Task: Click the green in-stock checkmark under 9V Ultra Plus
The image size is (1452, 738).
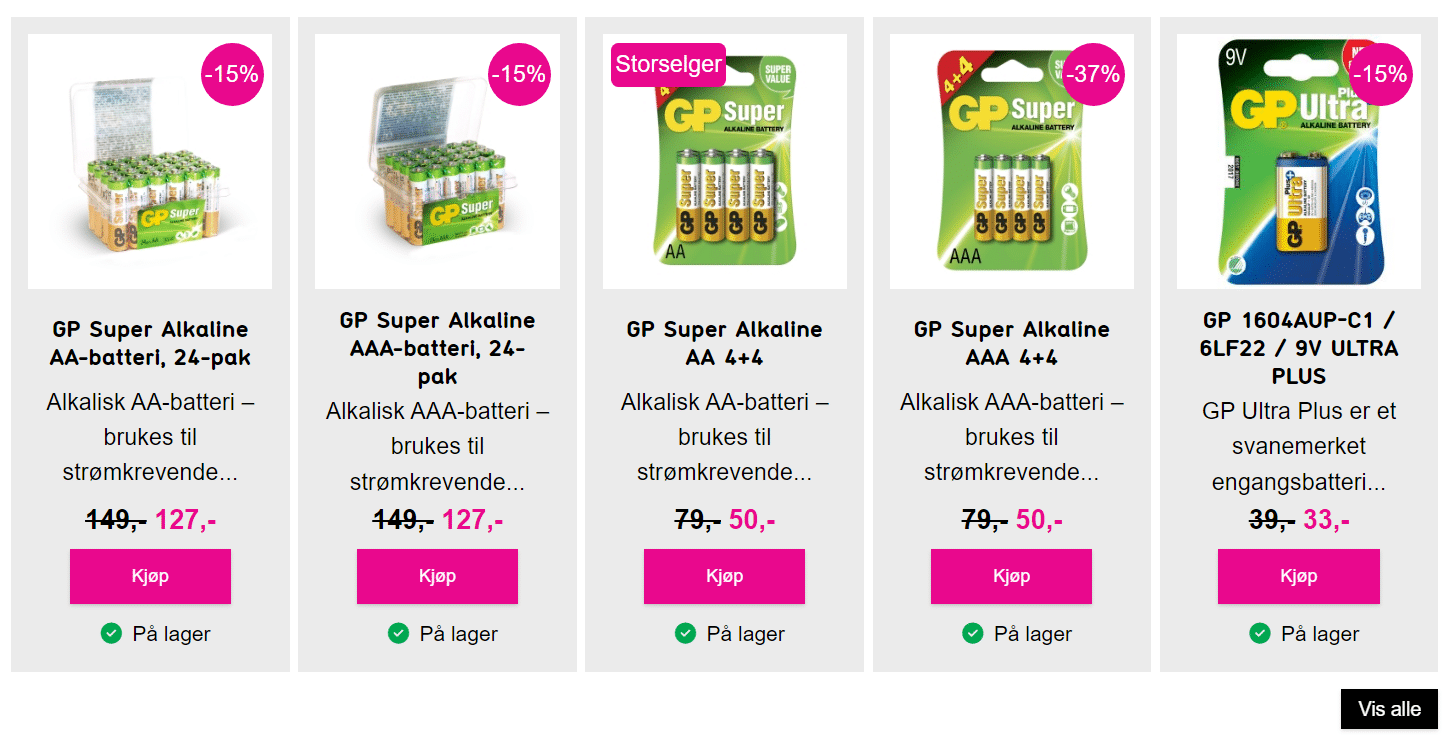Action: coord(1259,633)
